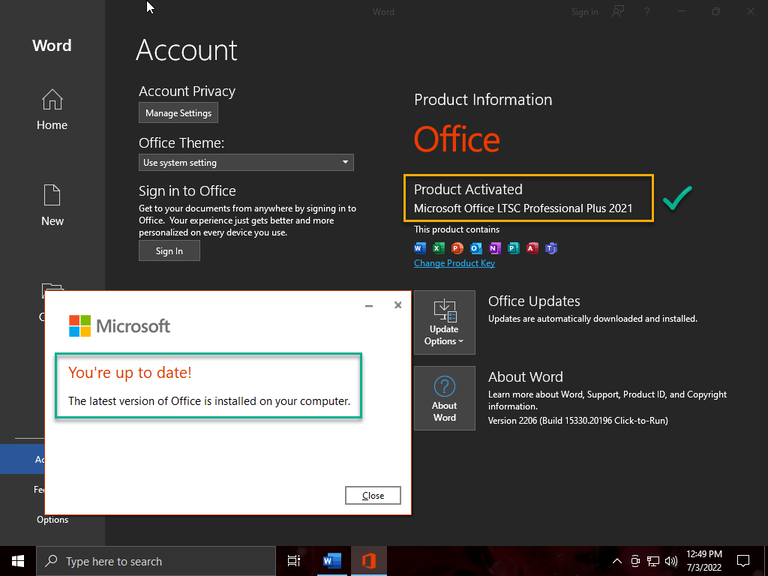Screen dimensions: 768x576
Task: Click the PowerPoint icon in product contents
Action: [x=457, y=248]
